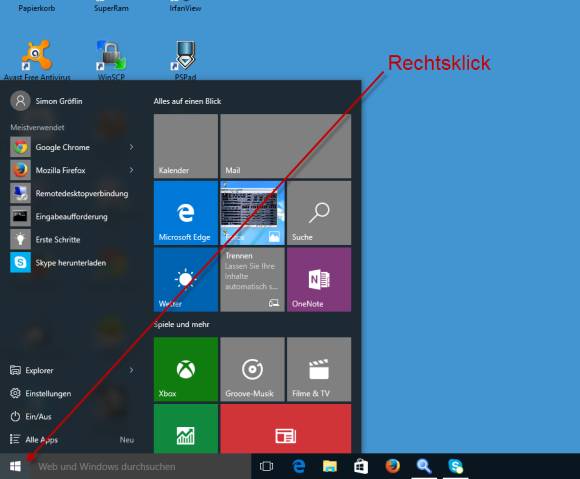Viewport: 580px width, 479px height.
Task: Launch Microsoft Edge from the taskbar
Action: [x=299, y=466]
